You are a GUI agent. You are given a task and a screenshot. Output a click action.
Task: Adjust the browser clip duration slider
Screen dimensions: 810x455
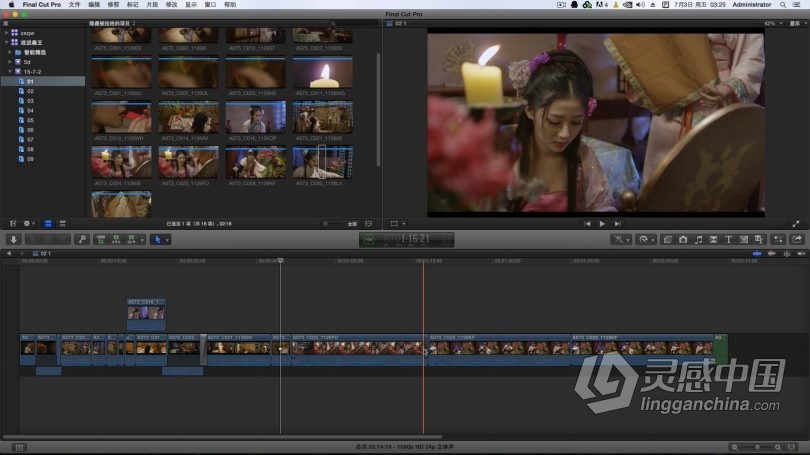click(x=334, y=224)
